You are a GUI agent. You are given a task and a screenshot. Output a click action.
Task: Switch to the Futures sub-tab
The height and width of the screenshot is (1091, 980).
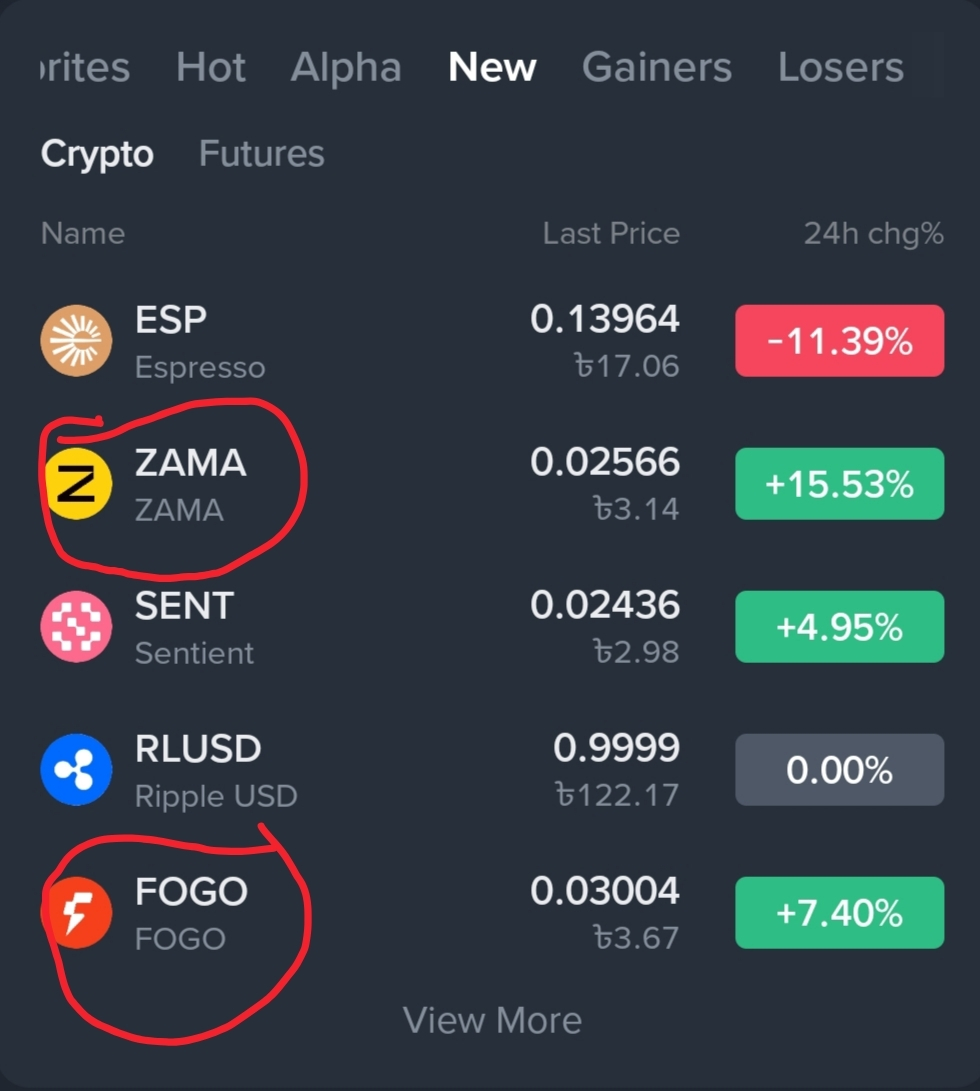pyautogui.click(x=262, y=153)
